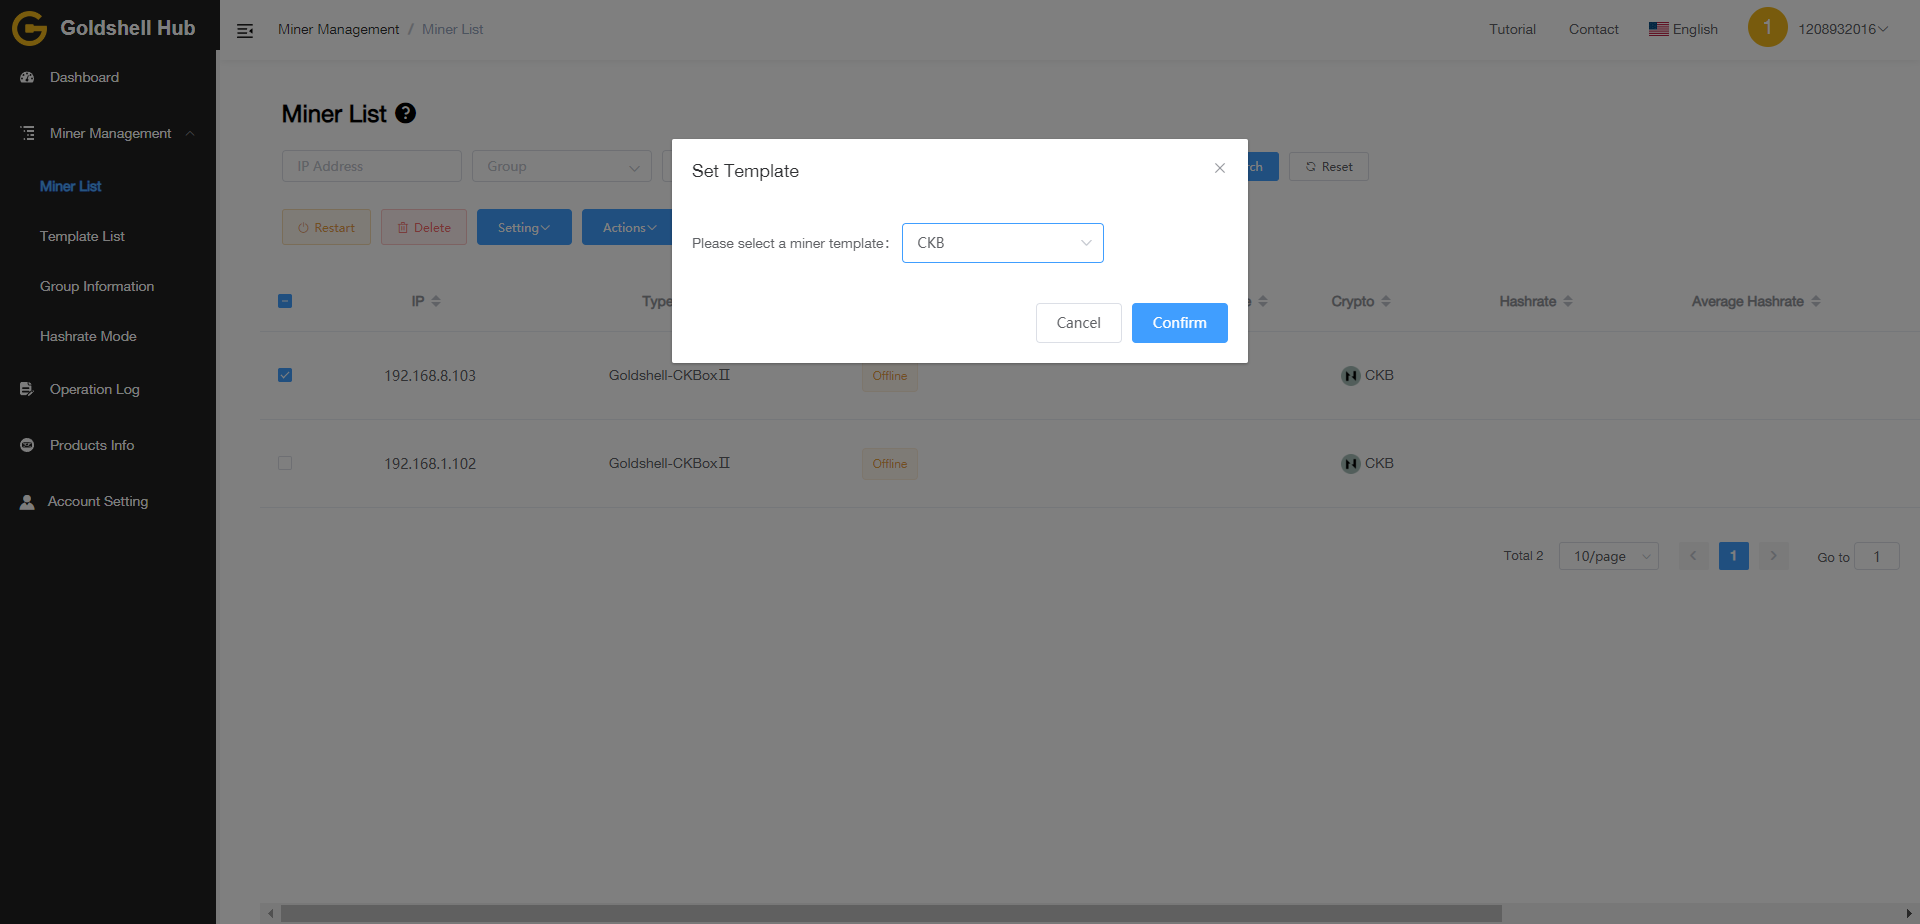Image resolution: width=1920 pixels, height=924 pixels.
Task: Close the Set Template dialog
Action: click(1219, 168)
